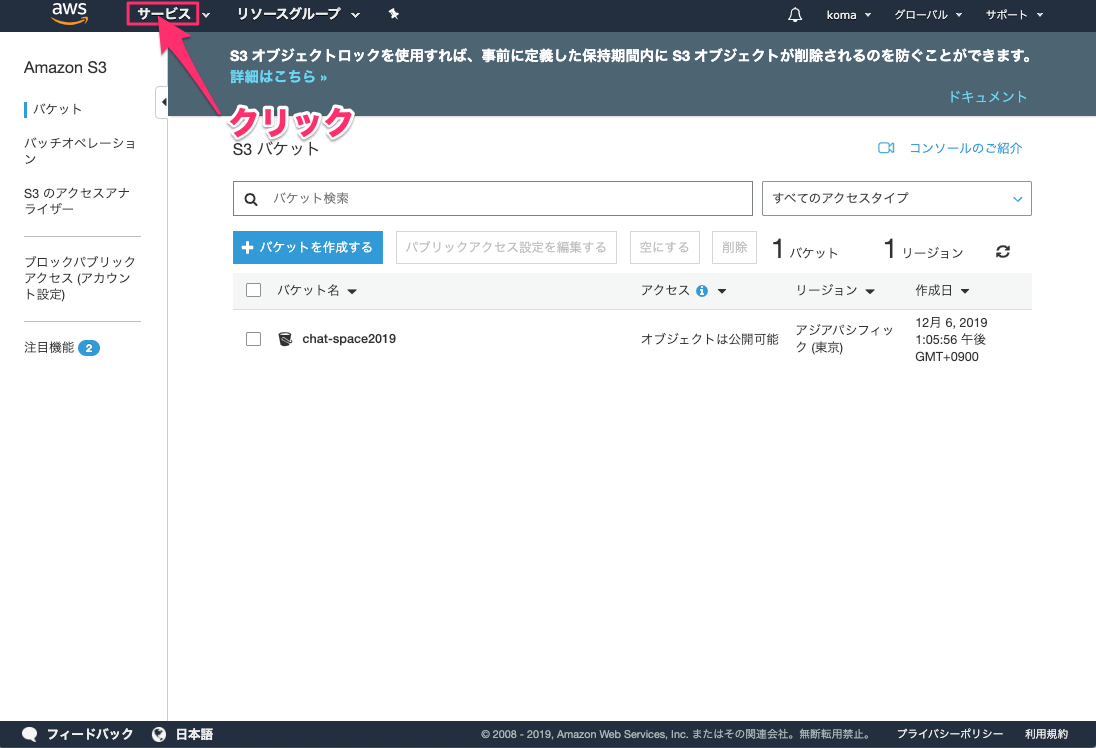
Task: Check the box for chat-space2019 bucket
Action: tap(254, 339)
